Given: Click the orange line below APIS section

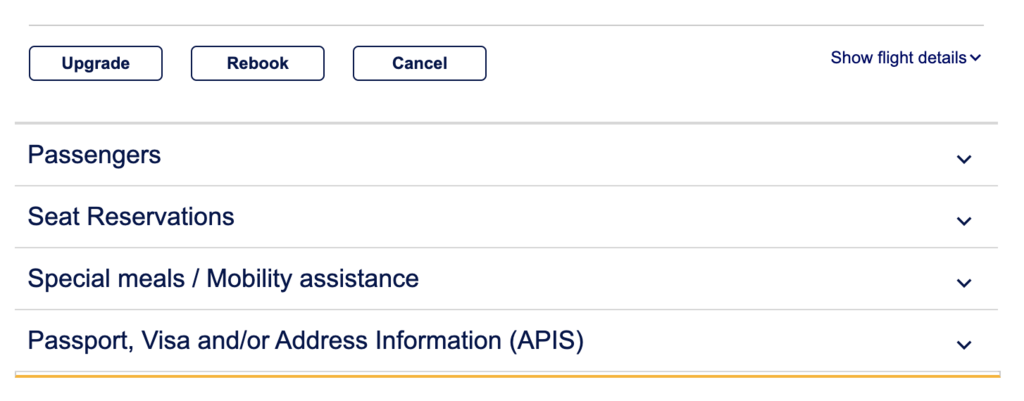Looking at the screenshot, I should point(506,376).
